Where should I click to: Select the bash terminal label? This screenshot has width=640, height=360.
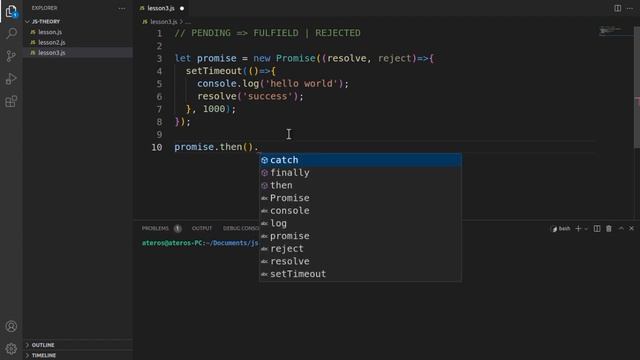click(561, 229)
